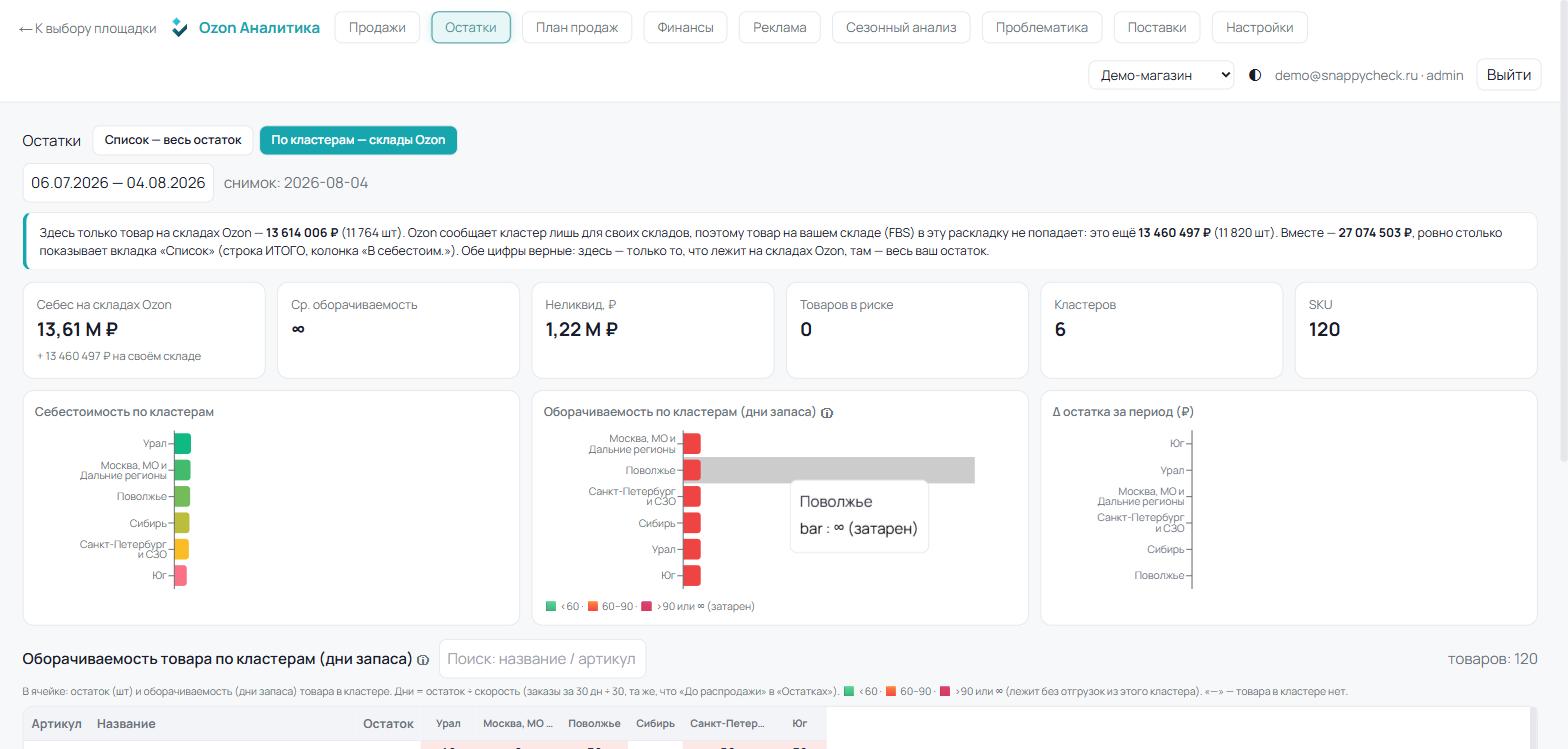The image size is (1568, 749).
Task: Click Москва, МО bar in Себестоимость chart
Action: pos(183,470)
